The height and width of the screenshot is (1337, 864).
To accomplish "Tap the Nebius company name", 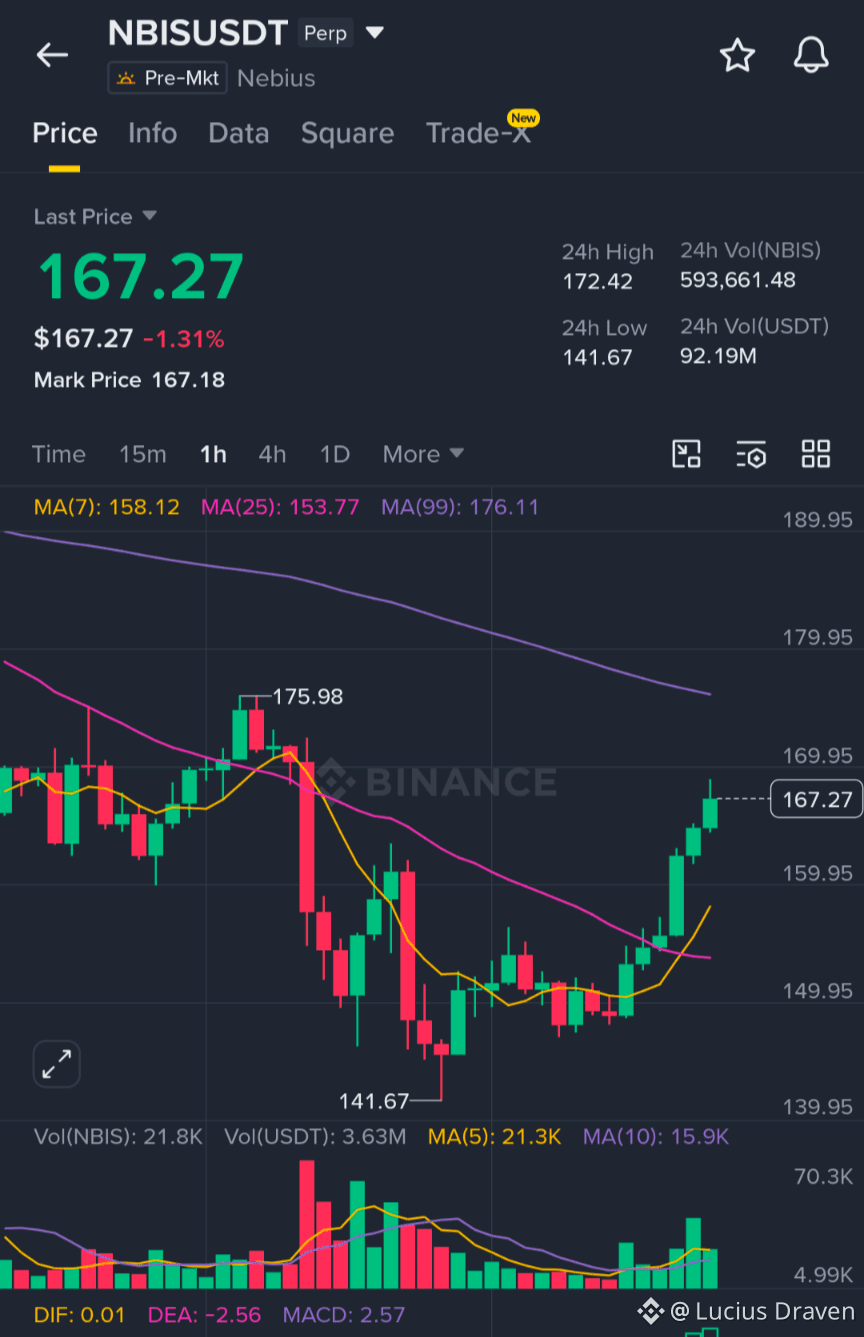I will (276, 78).
